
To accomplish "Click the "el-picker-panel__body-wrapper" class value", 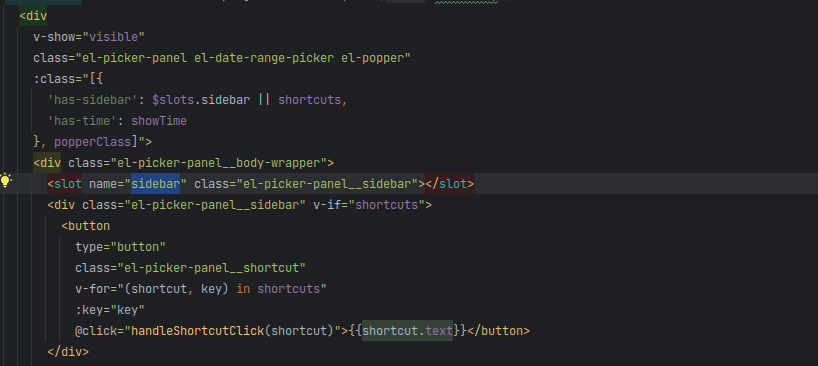I will (218, 163).
